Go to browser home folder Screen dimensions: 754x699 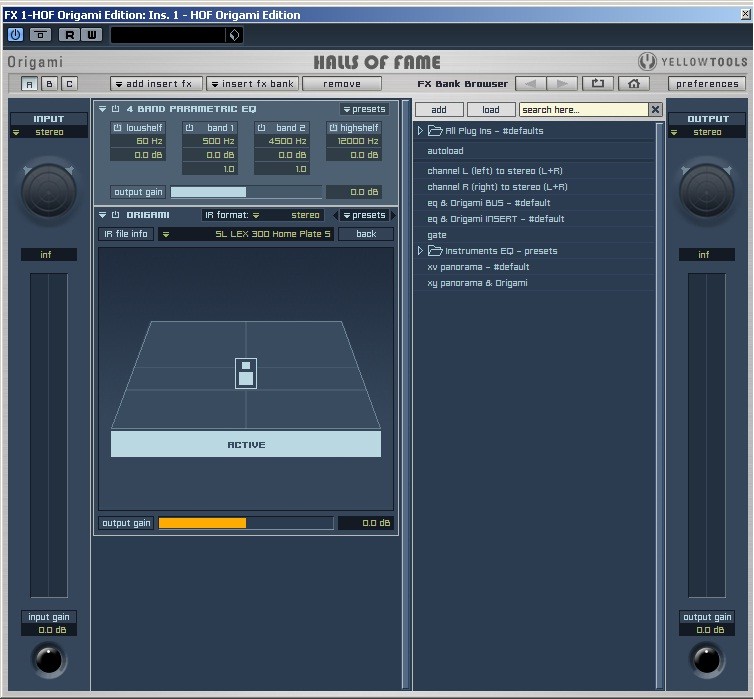click(634, 84)
